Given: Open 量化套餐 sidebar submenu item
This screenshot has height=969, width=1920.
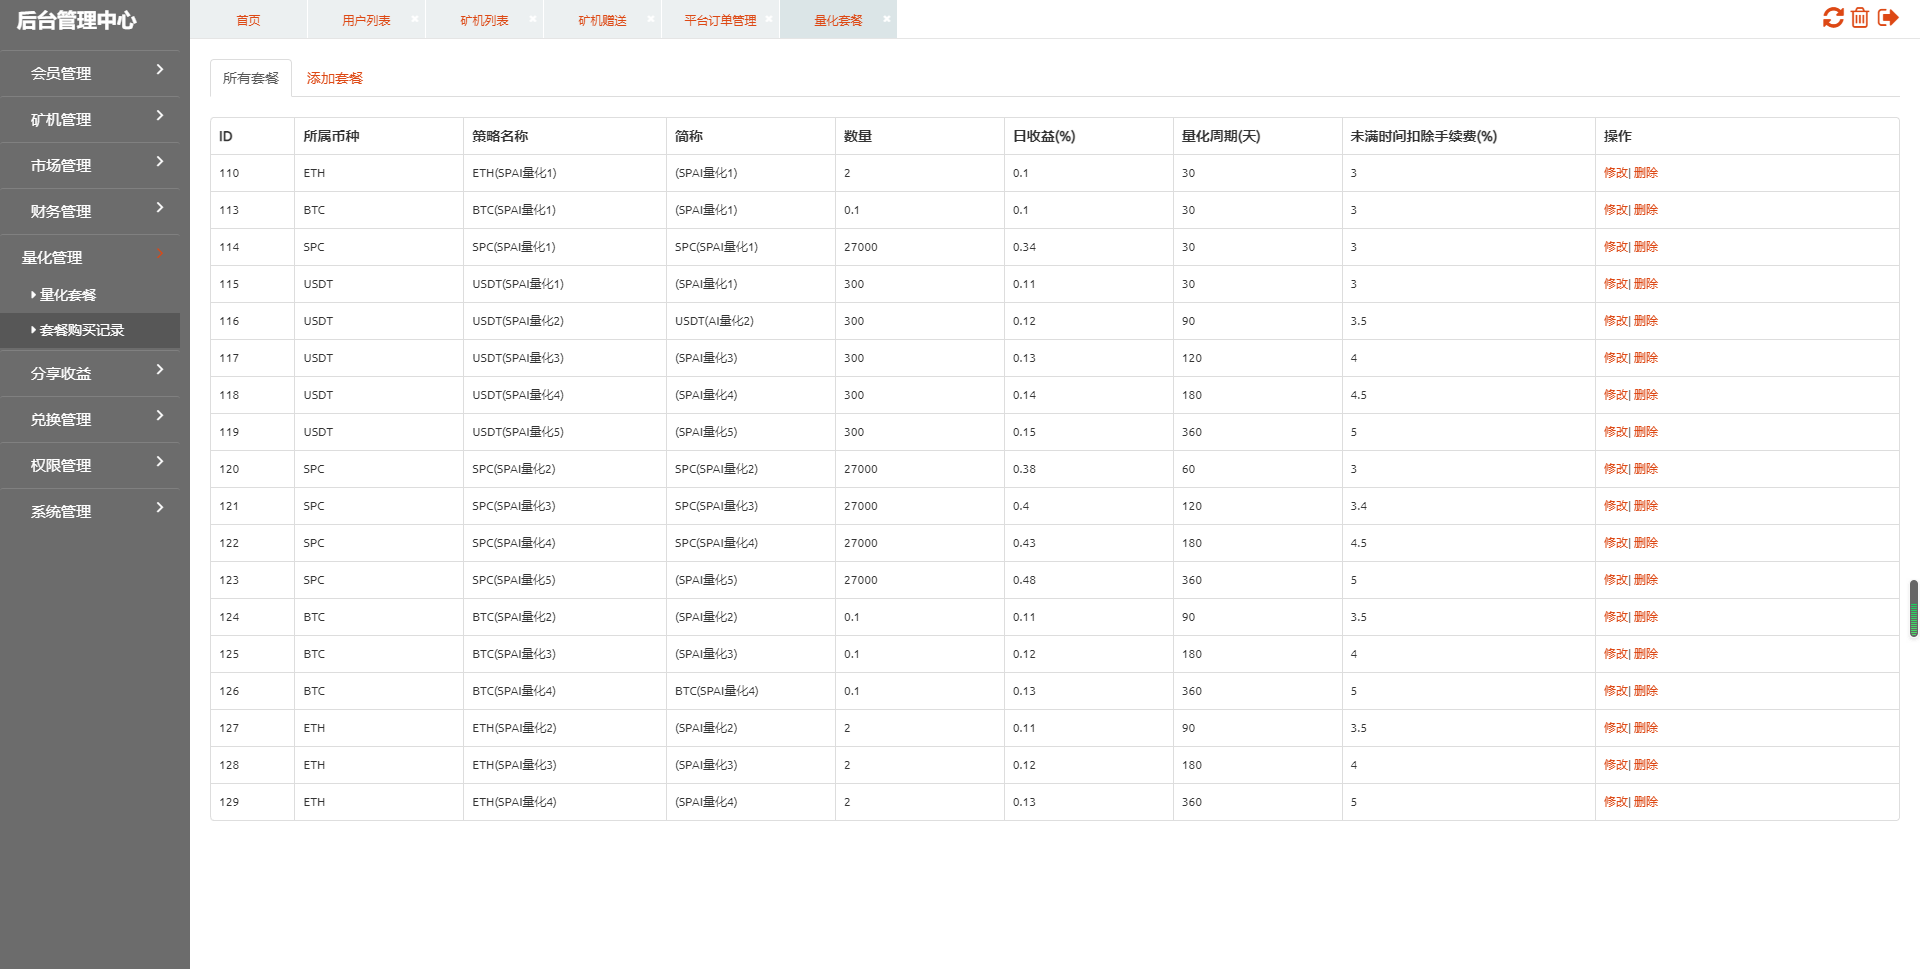Looking at the screenshot, I should pos(90,295).
